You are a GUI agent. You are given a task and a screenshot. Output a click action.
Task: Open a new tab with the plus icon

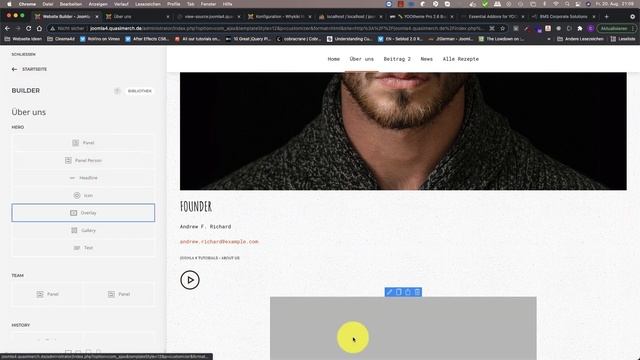607,17
